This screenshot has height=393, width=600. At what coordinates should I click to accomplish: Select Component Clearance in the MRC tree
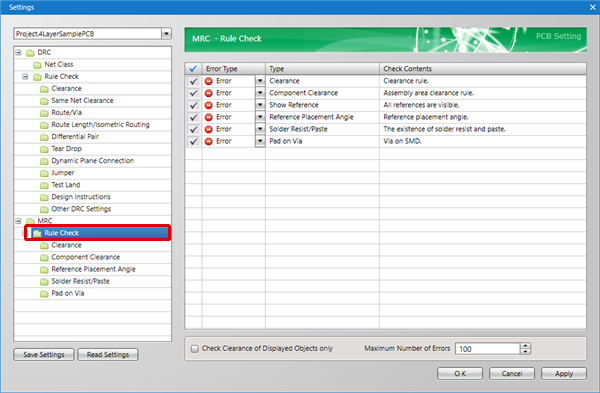[86, 257]
